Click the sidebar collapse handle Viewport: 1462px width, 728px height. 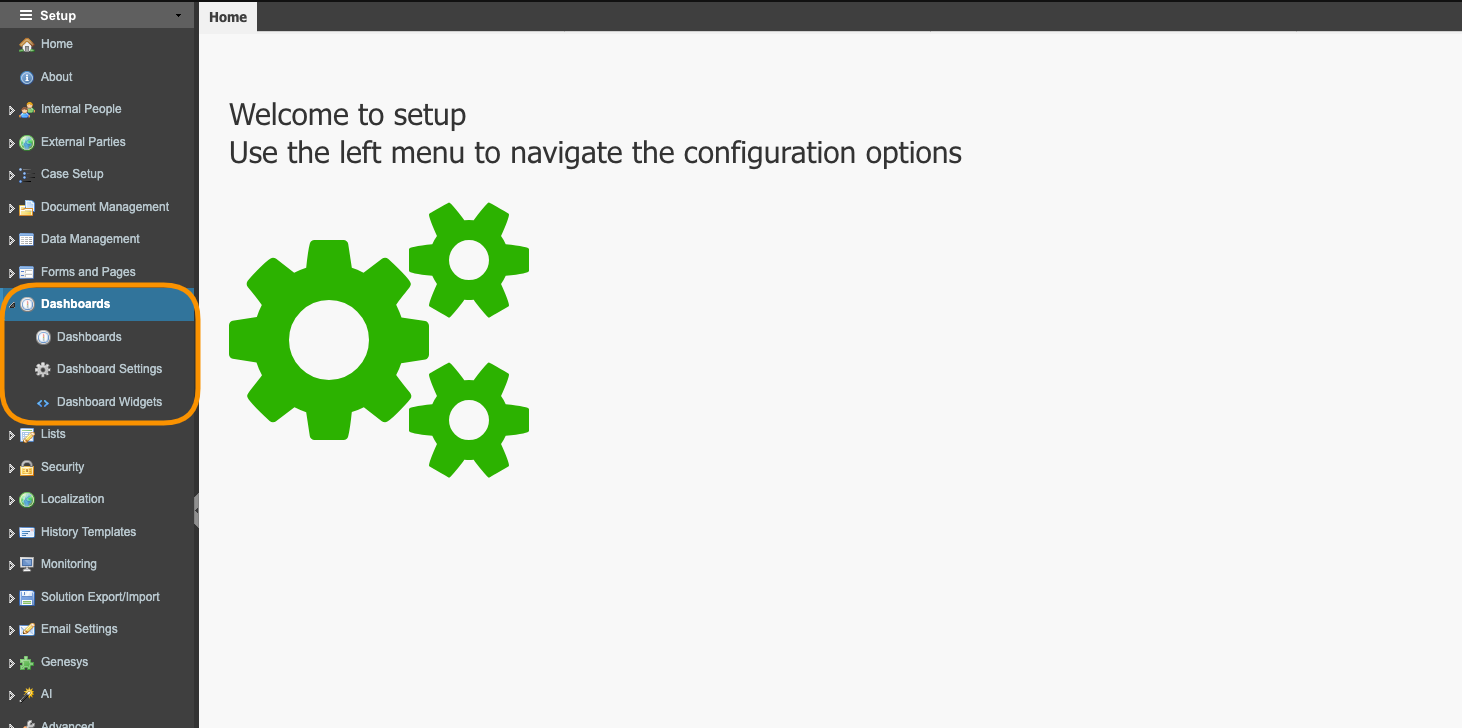196,510
